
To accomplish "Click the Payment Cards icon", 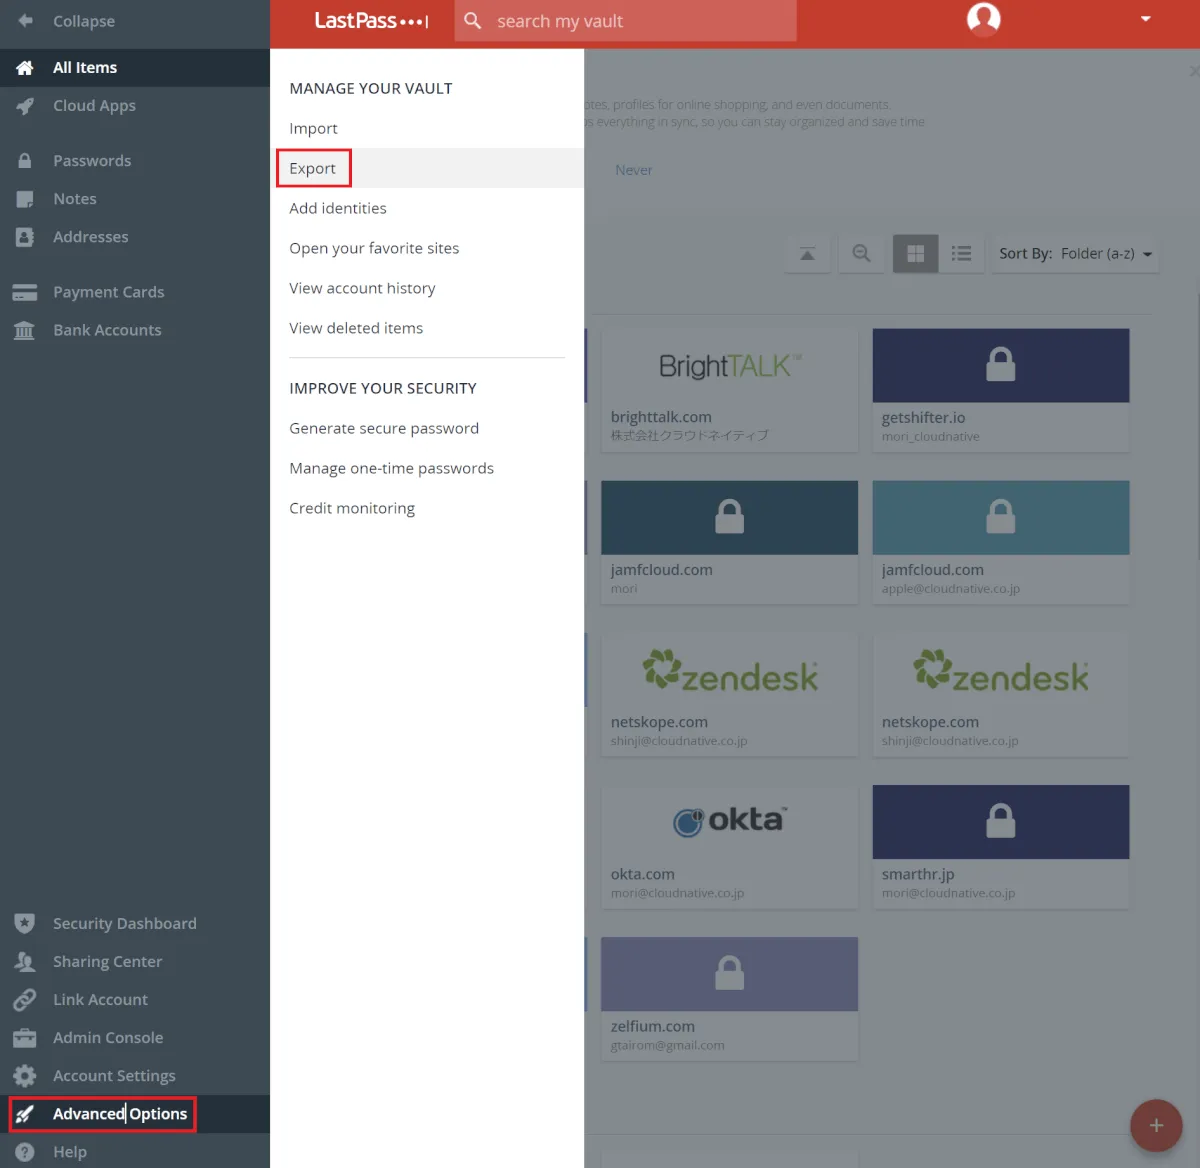I will tap(25, 293).
